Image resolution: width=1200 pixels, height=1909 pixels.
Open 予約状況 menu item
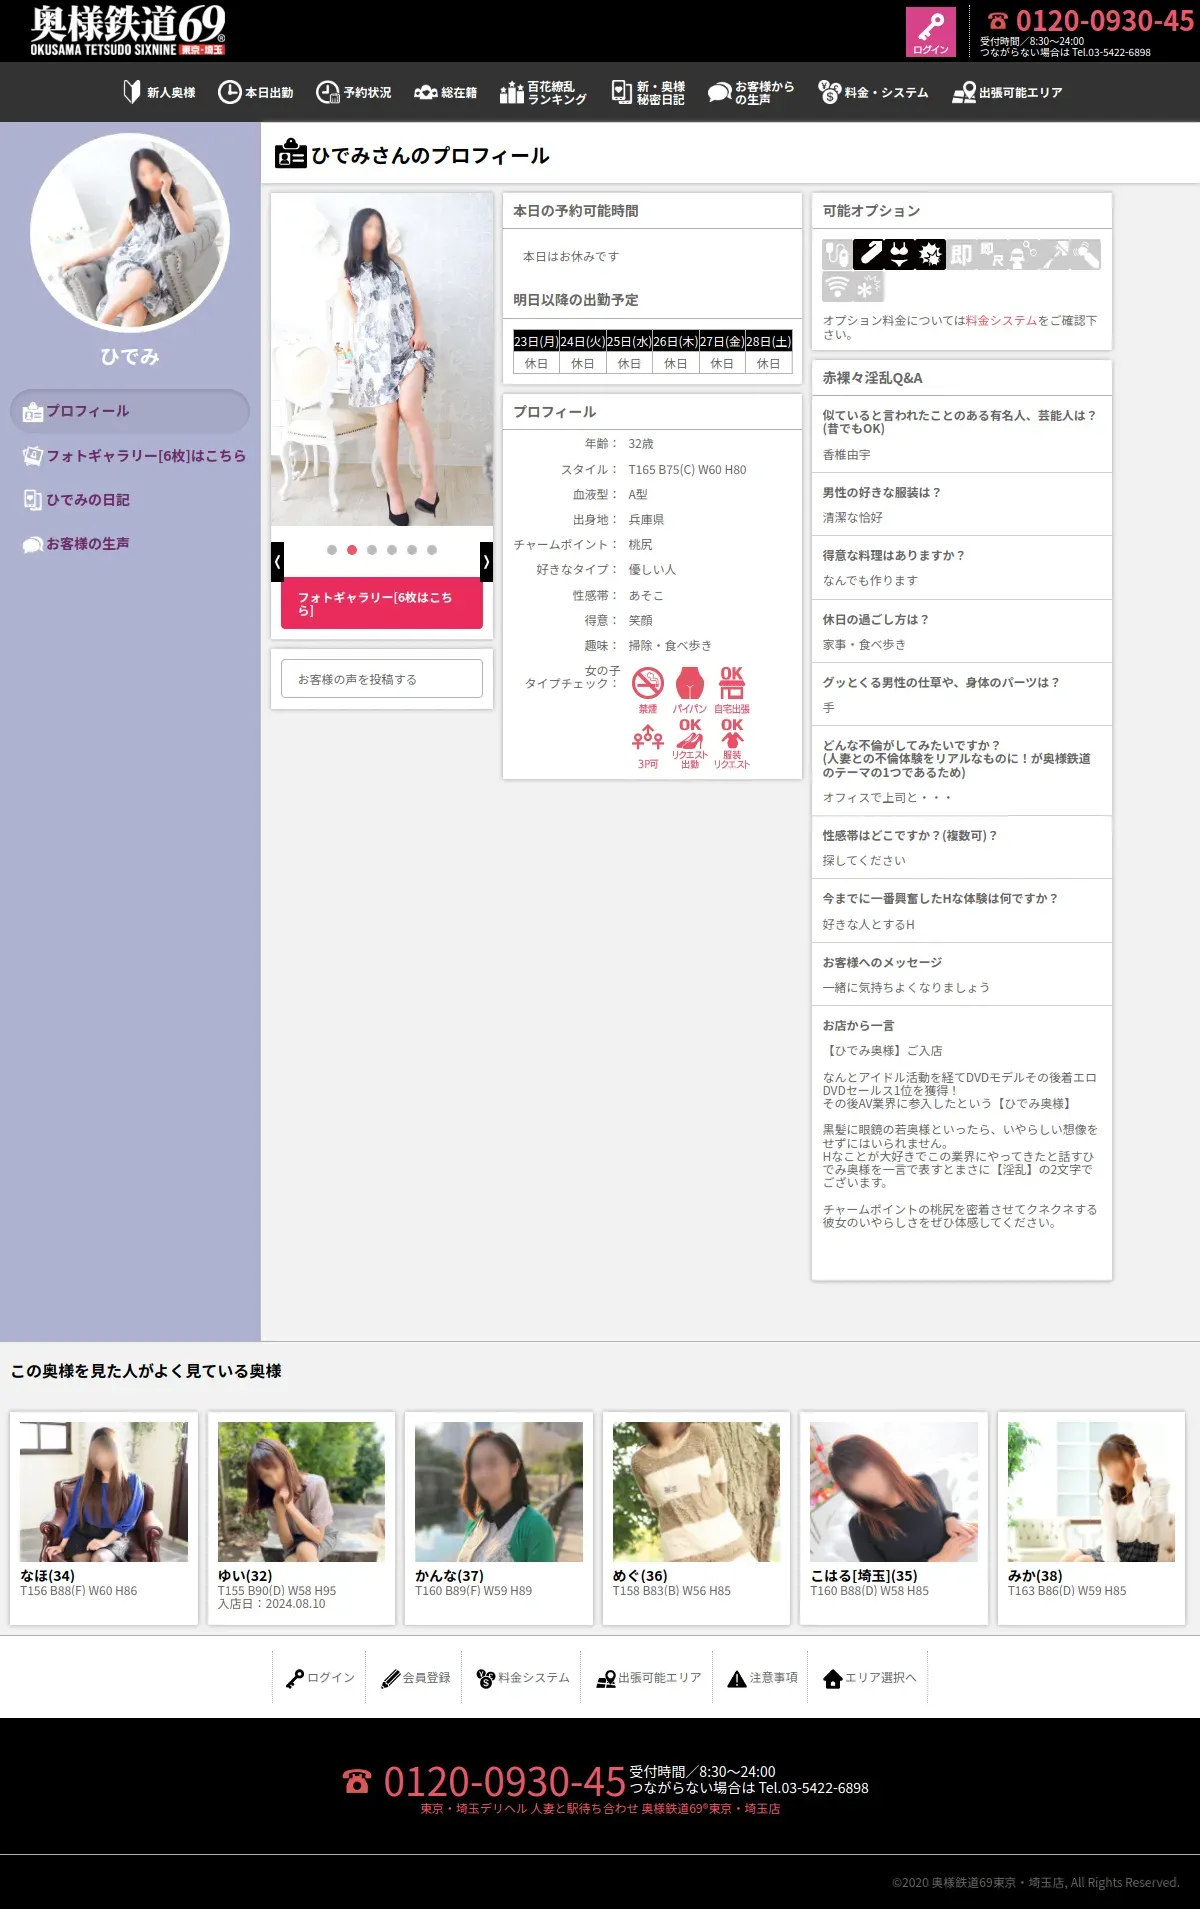[354, 92]
